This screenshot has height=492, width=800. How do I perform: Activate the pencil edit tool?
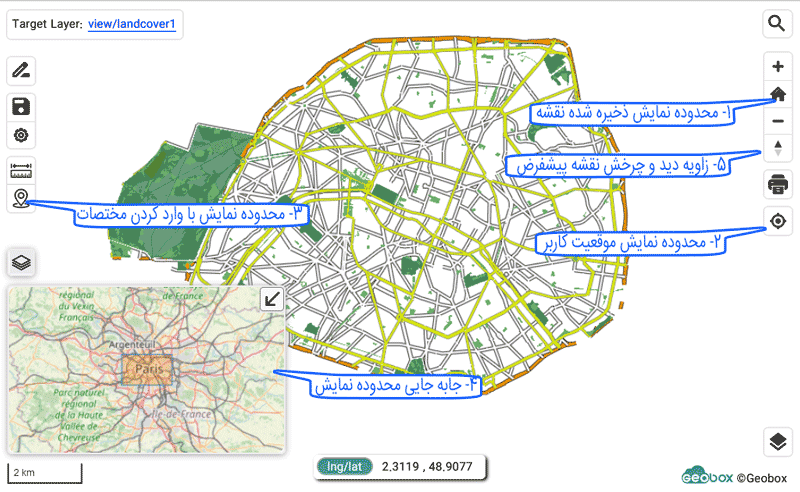click(x=21, y=71)
